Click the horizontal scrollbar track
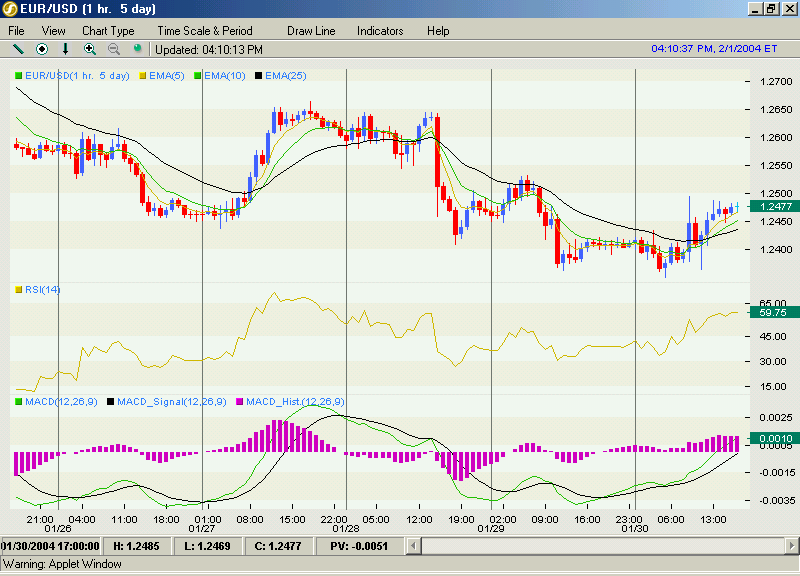 click(603, 546)
